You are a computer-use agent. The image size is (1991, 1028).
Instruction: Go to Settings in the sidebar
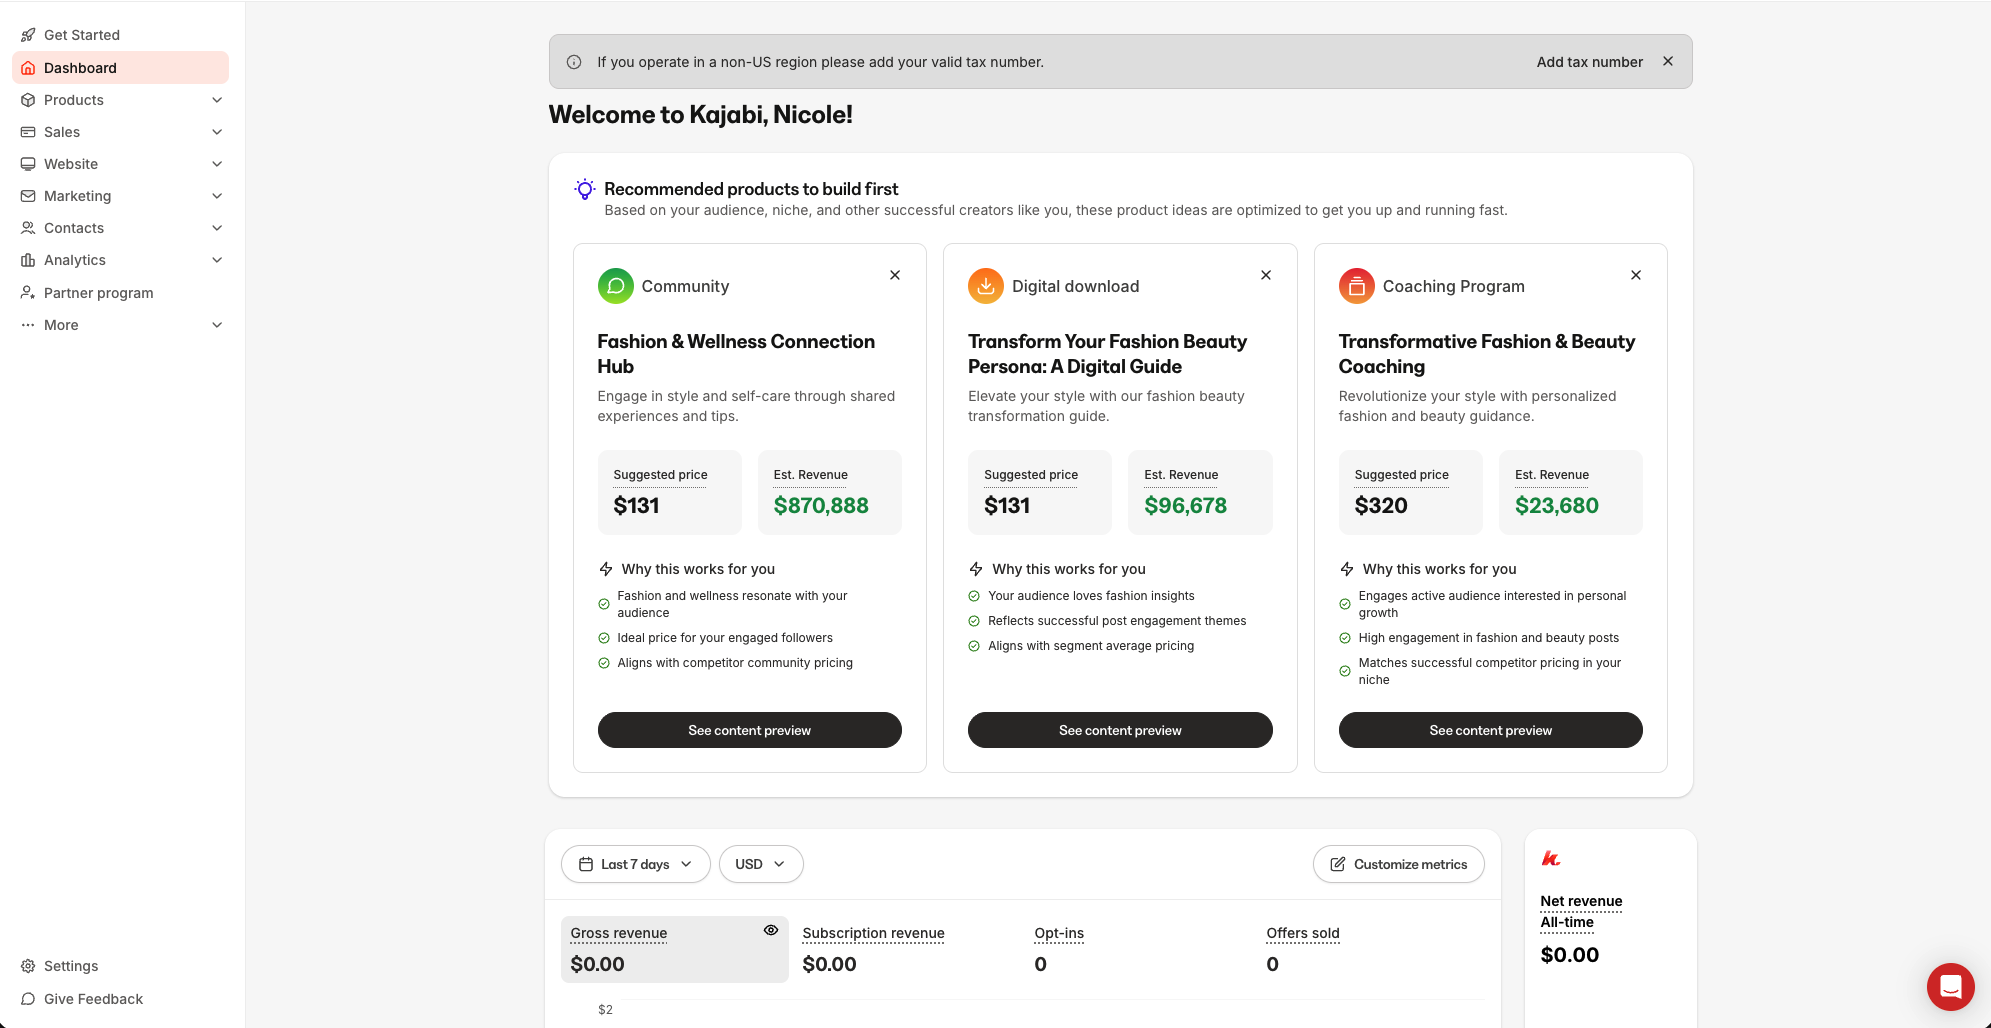tap(70, 966)
